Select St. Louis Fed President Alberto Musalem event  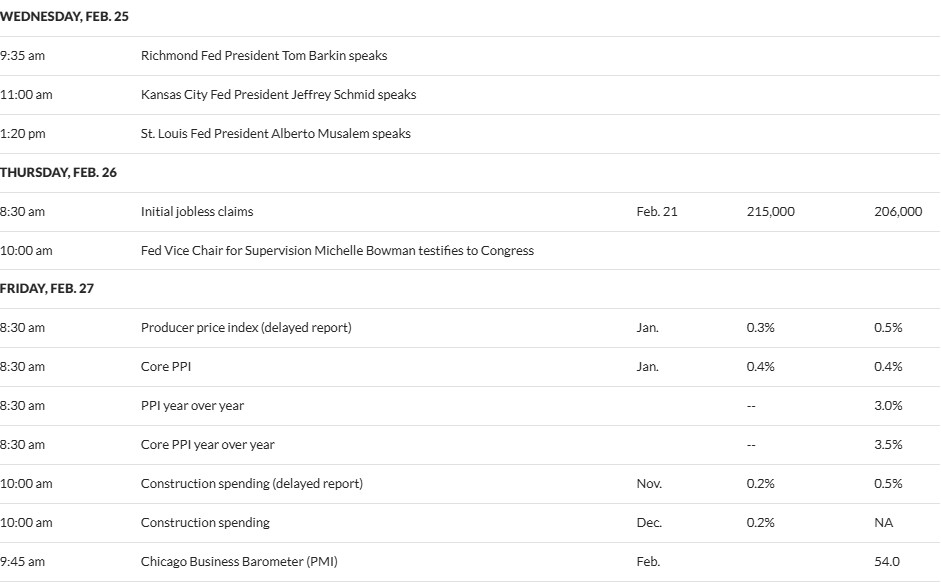(275, 134)
